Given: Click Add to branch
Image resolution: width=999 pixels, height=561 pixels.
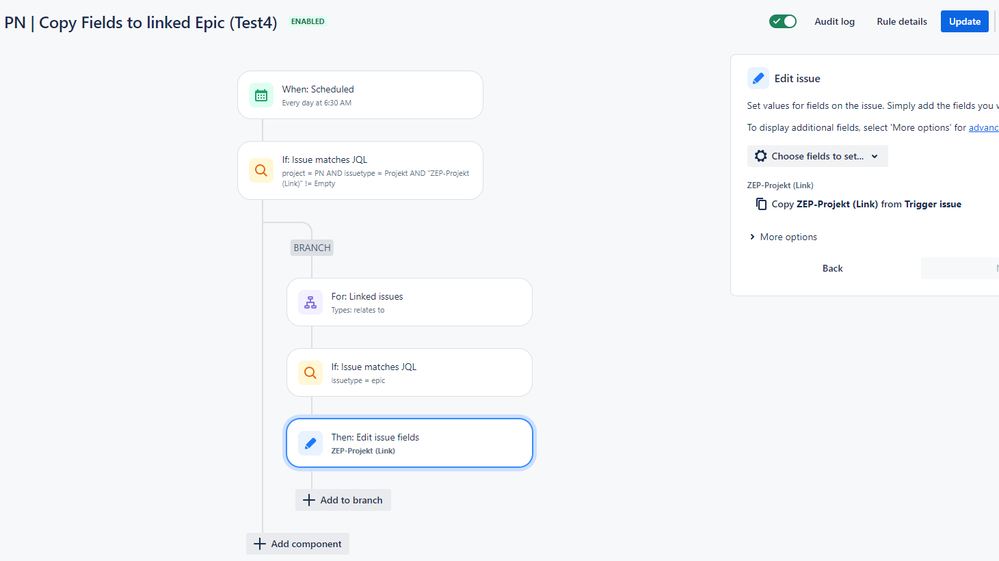Looking at the screenshot, I should 343,500.
